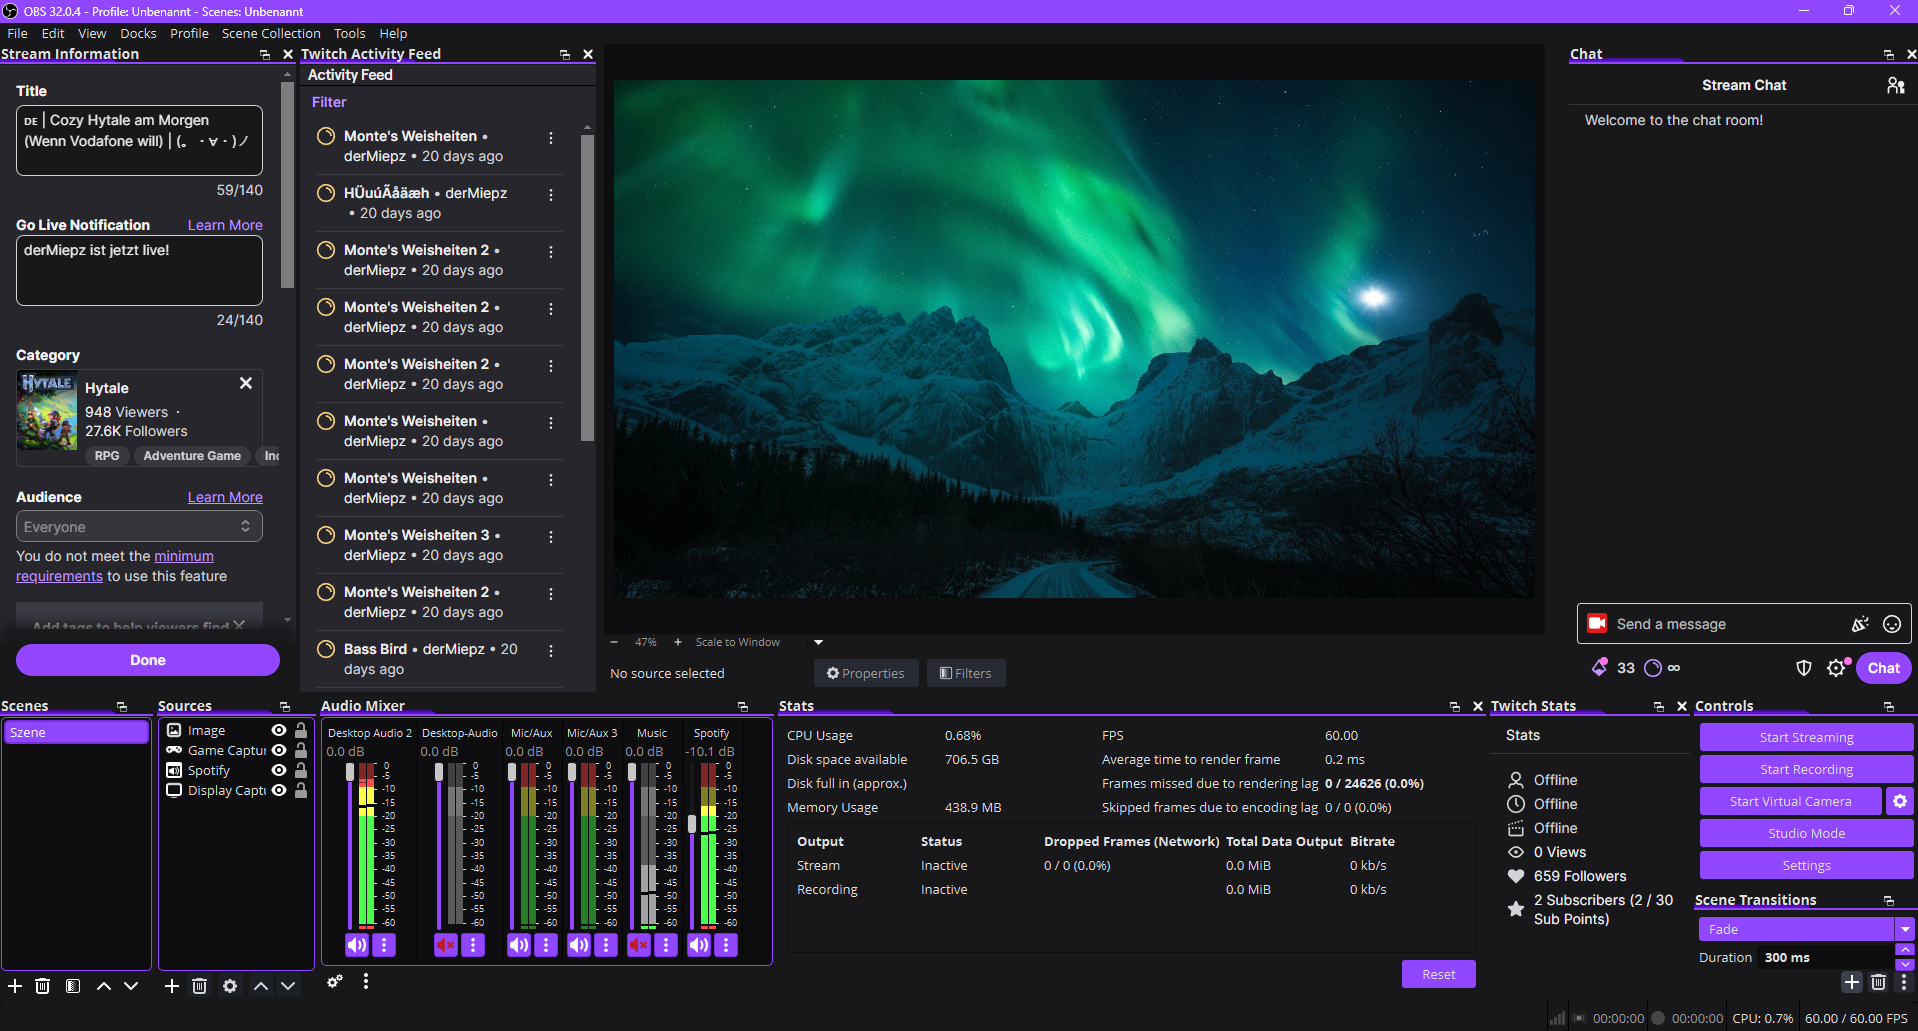The height and width of the screenshot is (1031, 1918).
Task: Lock the Spotify source
Action: [301, 771]
